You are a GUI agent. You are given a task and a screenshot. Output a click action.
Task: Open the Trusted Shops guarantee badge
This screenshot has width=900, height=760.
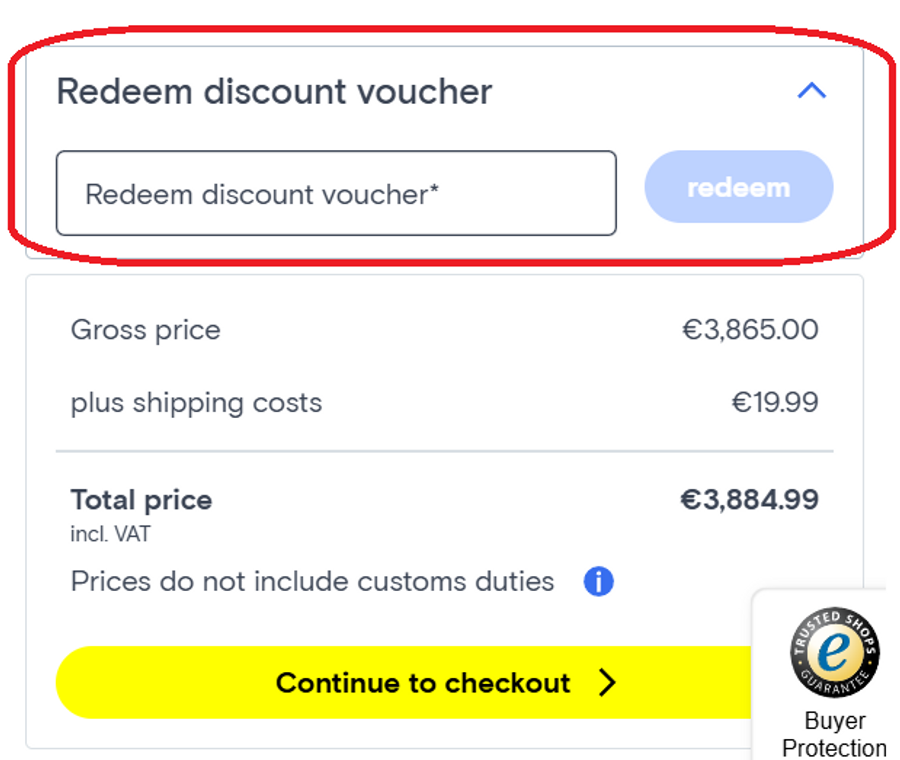[834, 651]
